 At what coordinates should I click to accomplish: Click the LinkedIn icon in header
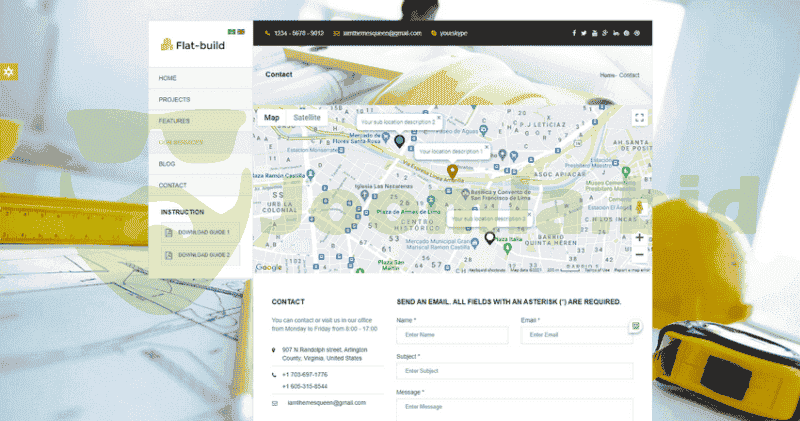pyautogui.click(x=616, y=33)
